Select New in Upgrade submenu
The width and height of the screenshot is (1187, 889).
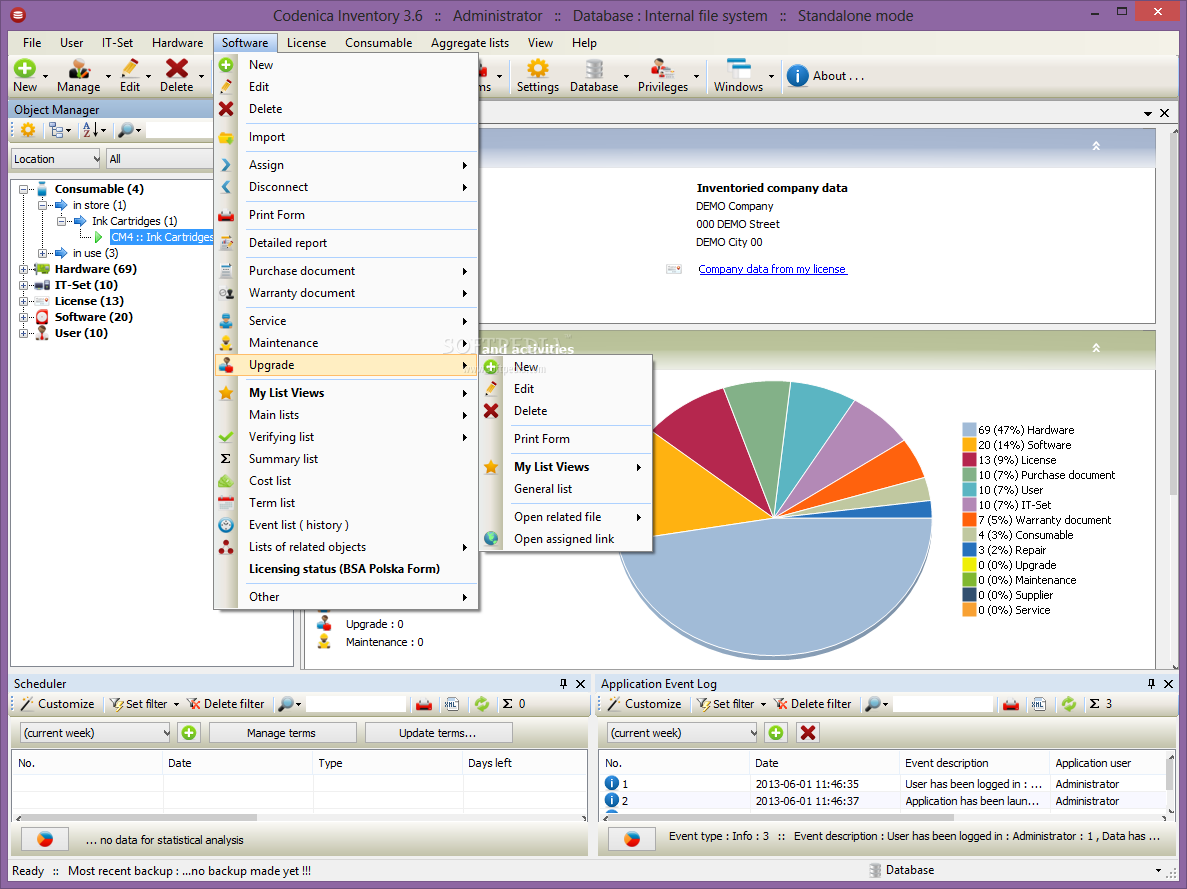pos(566,367)
